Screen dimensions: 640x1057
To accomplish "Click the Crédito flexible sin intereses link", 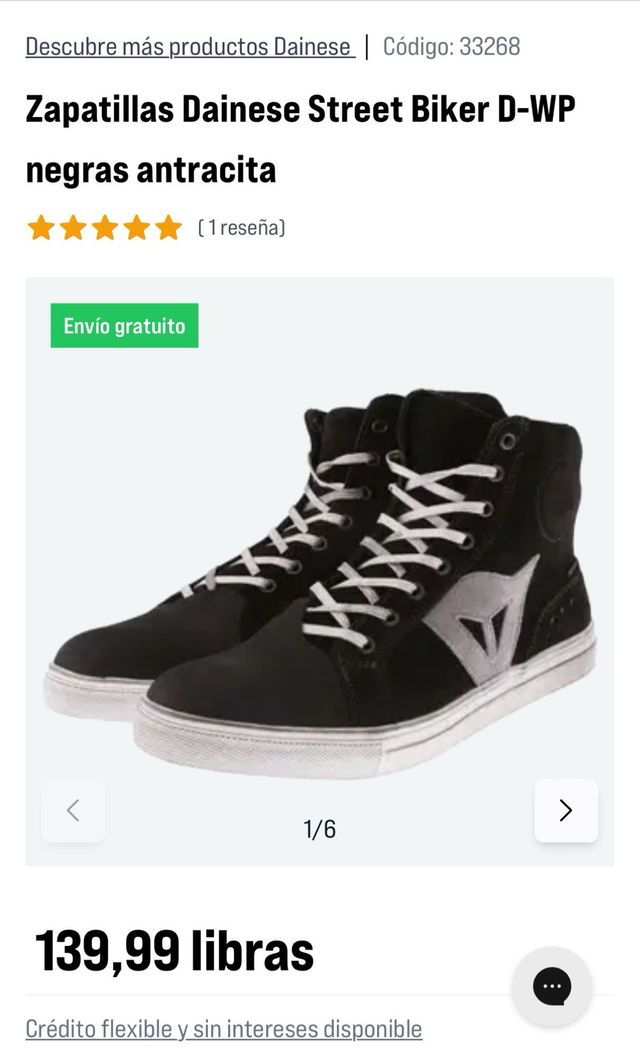I will coord(225,1027).
